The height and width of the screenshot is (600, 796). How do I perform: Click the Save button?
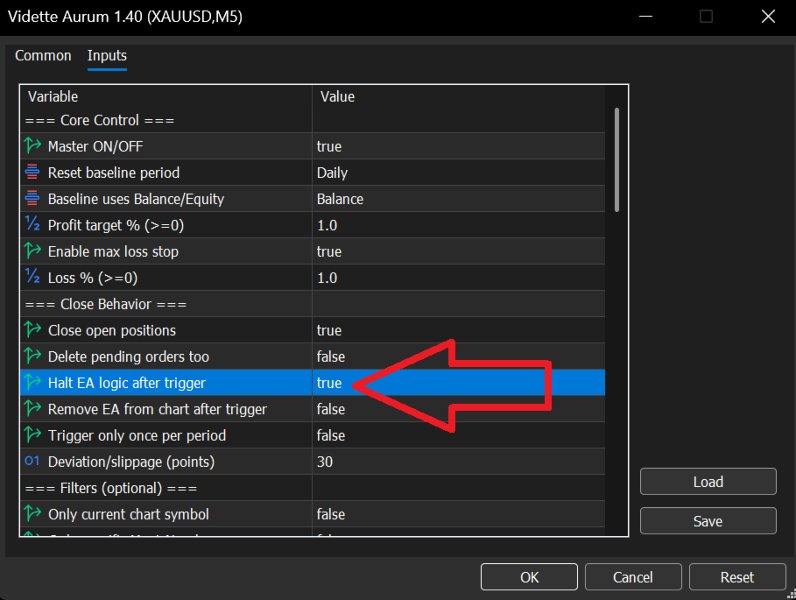(708, 521)
